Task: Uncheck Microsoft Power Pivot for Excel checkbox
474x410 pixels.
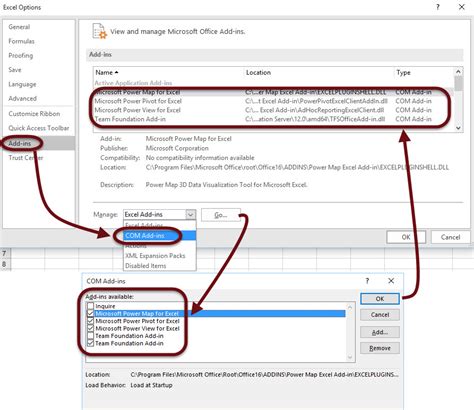Action: coord(90,321)
